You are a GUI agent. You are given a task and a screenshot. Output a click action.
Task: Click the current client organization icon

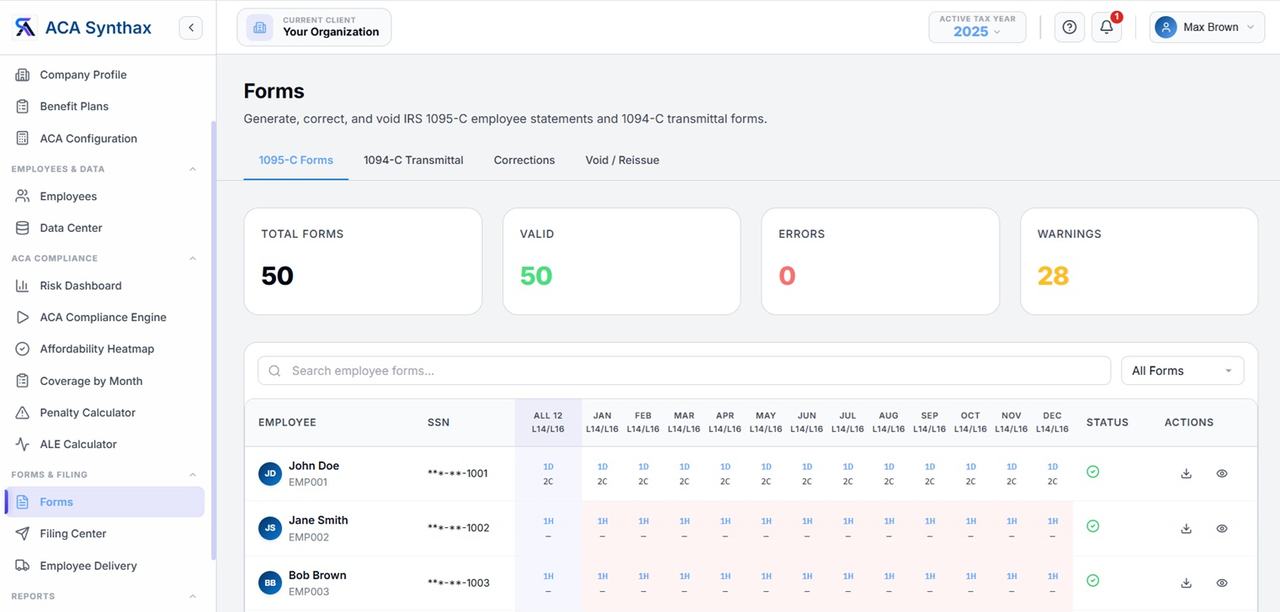[260, 27]
